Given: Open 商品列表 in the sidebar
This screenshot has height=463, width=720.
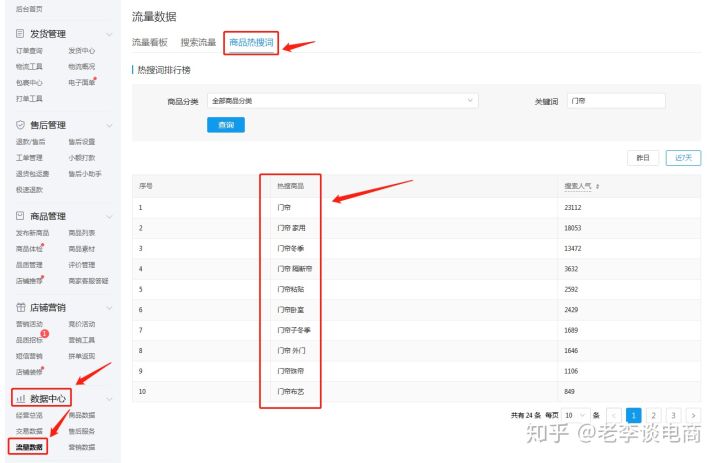Looking at the screenshot, I should (x=81, y=233).
